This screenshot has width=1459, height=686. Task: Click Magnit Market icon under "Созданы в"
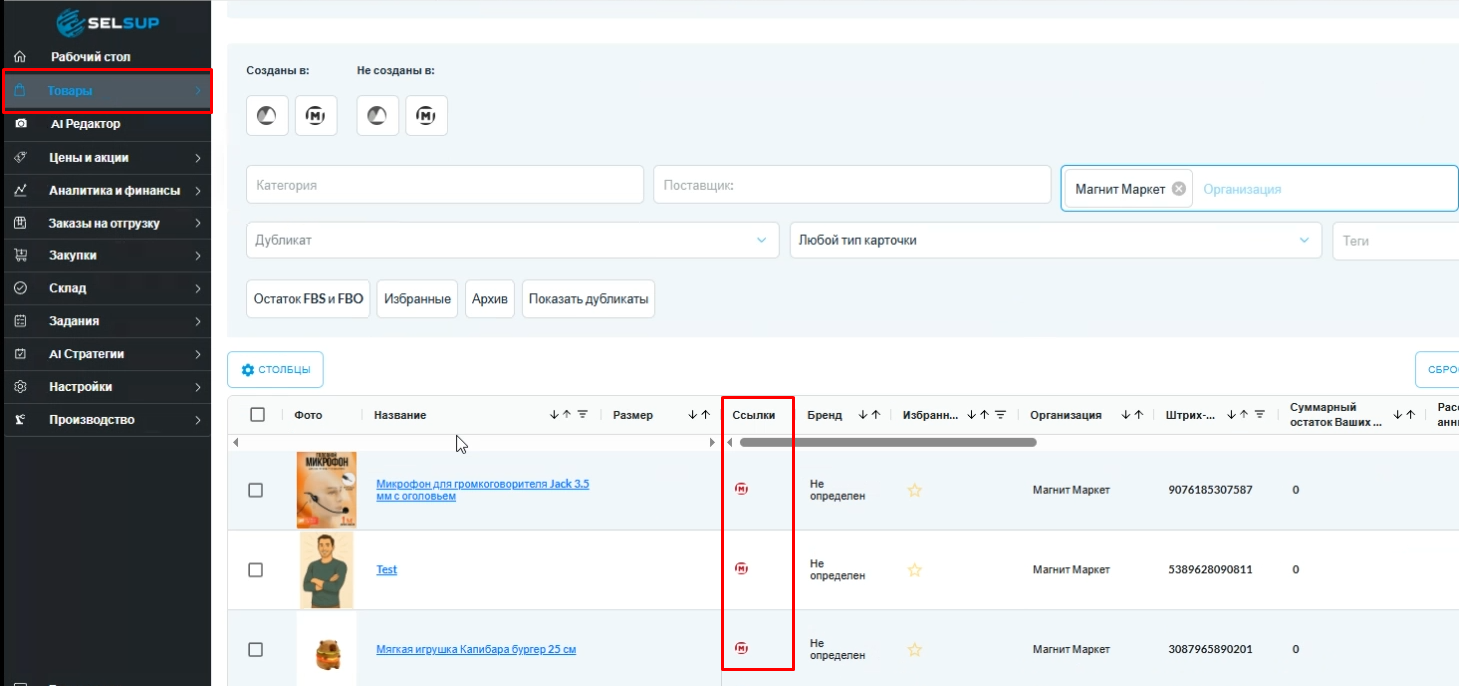[x=316, y=116]
